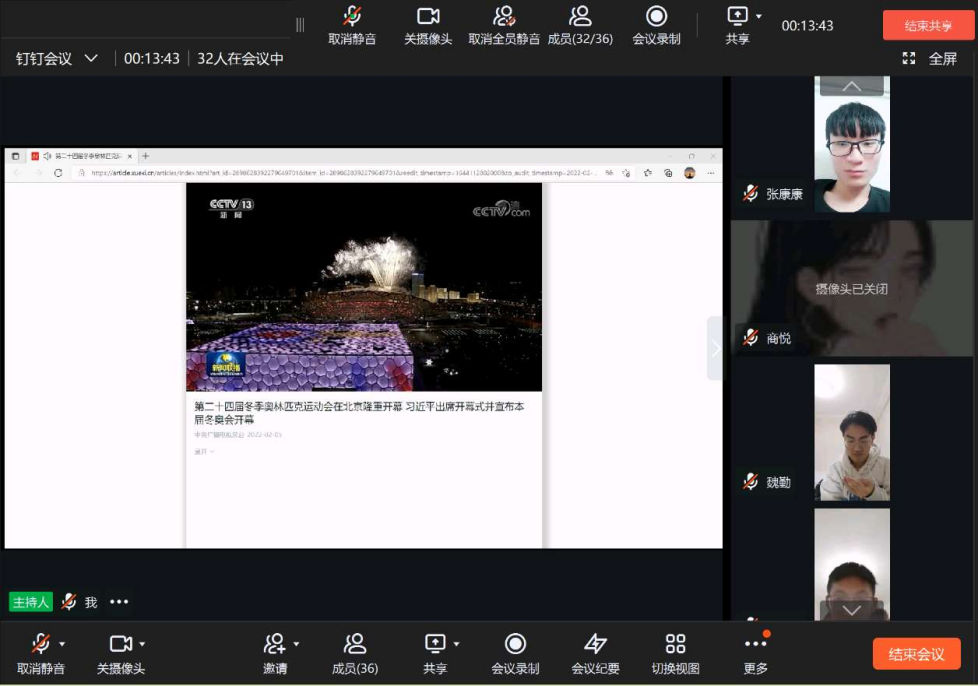Screen dimensions: 978x686
Task: Click 取消全员静音 in the top toolbar
Action: tap(504, 26)
